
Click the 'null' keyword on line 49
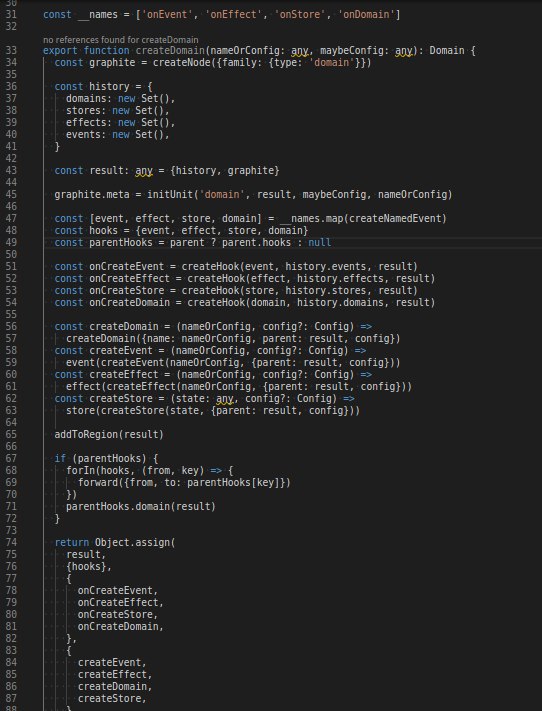[320, 242]
